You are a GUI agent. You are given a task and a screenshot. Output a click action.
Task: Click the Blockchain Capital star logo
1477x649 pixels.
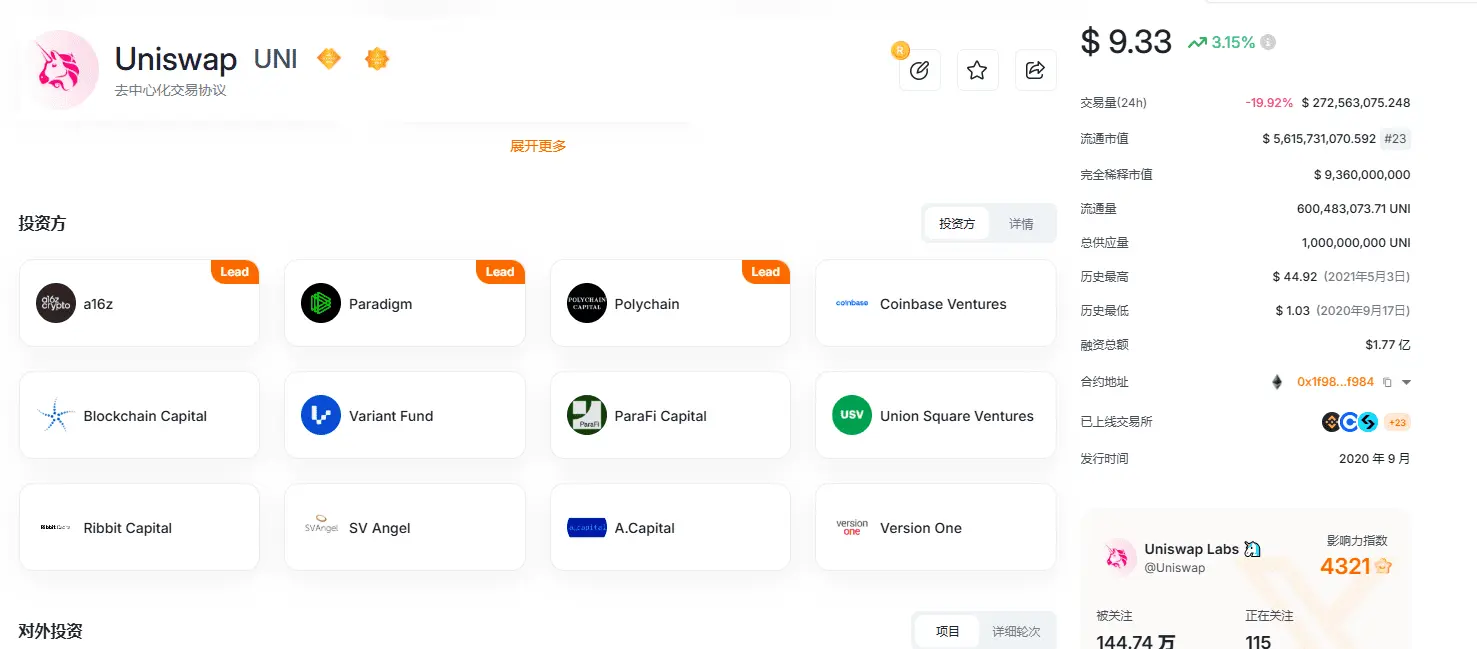[x=56, y=415]
